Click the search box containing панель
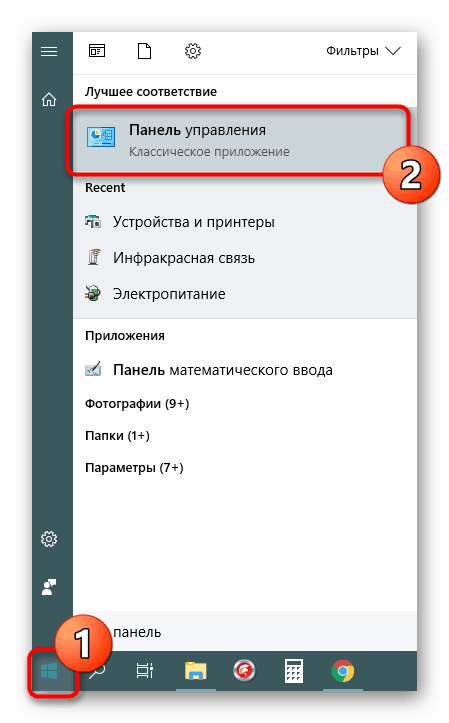The image size is (449, 723). 245,632
